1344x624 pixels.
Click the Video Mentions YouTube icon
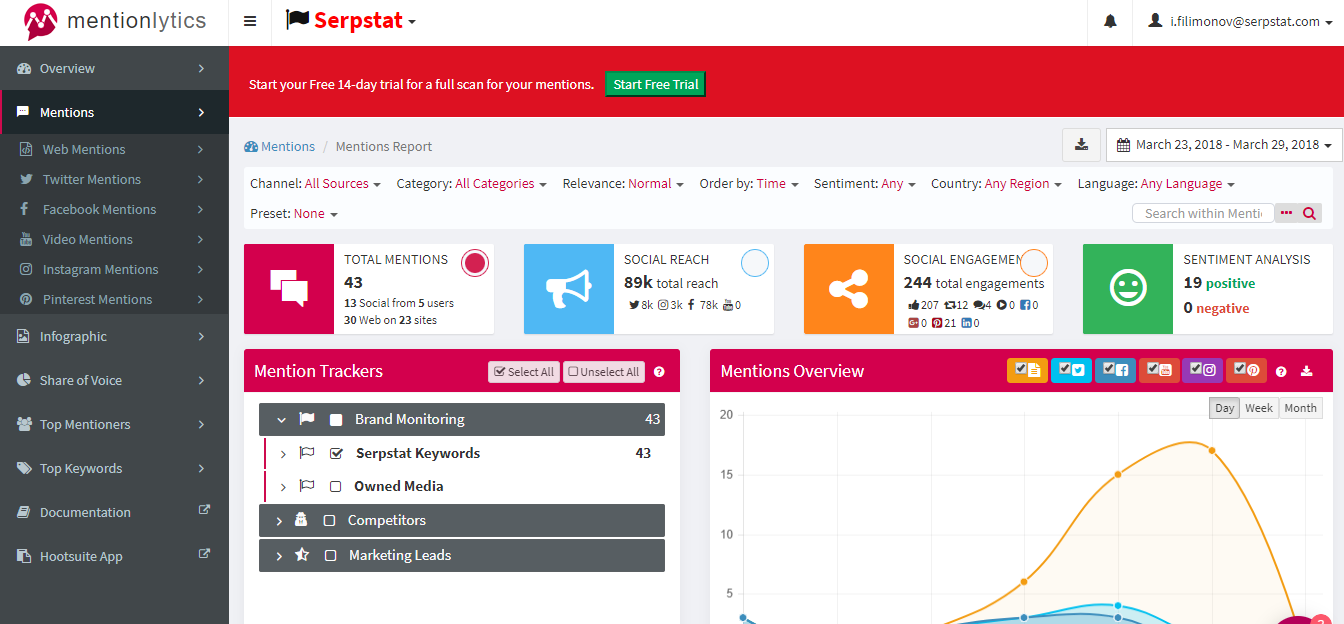point(25,240)
